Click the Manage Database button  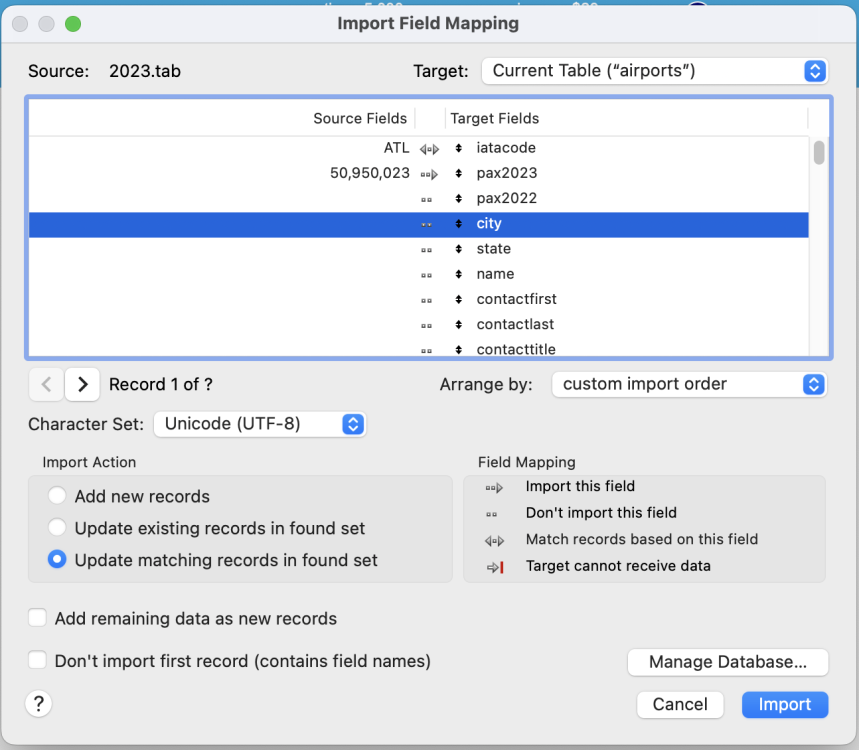728,662
